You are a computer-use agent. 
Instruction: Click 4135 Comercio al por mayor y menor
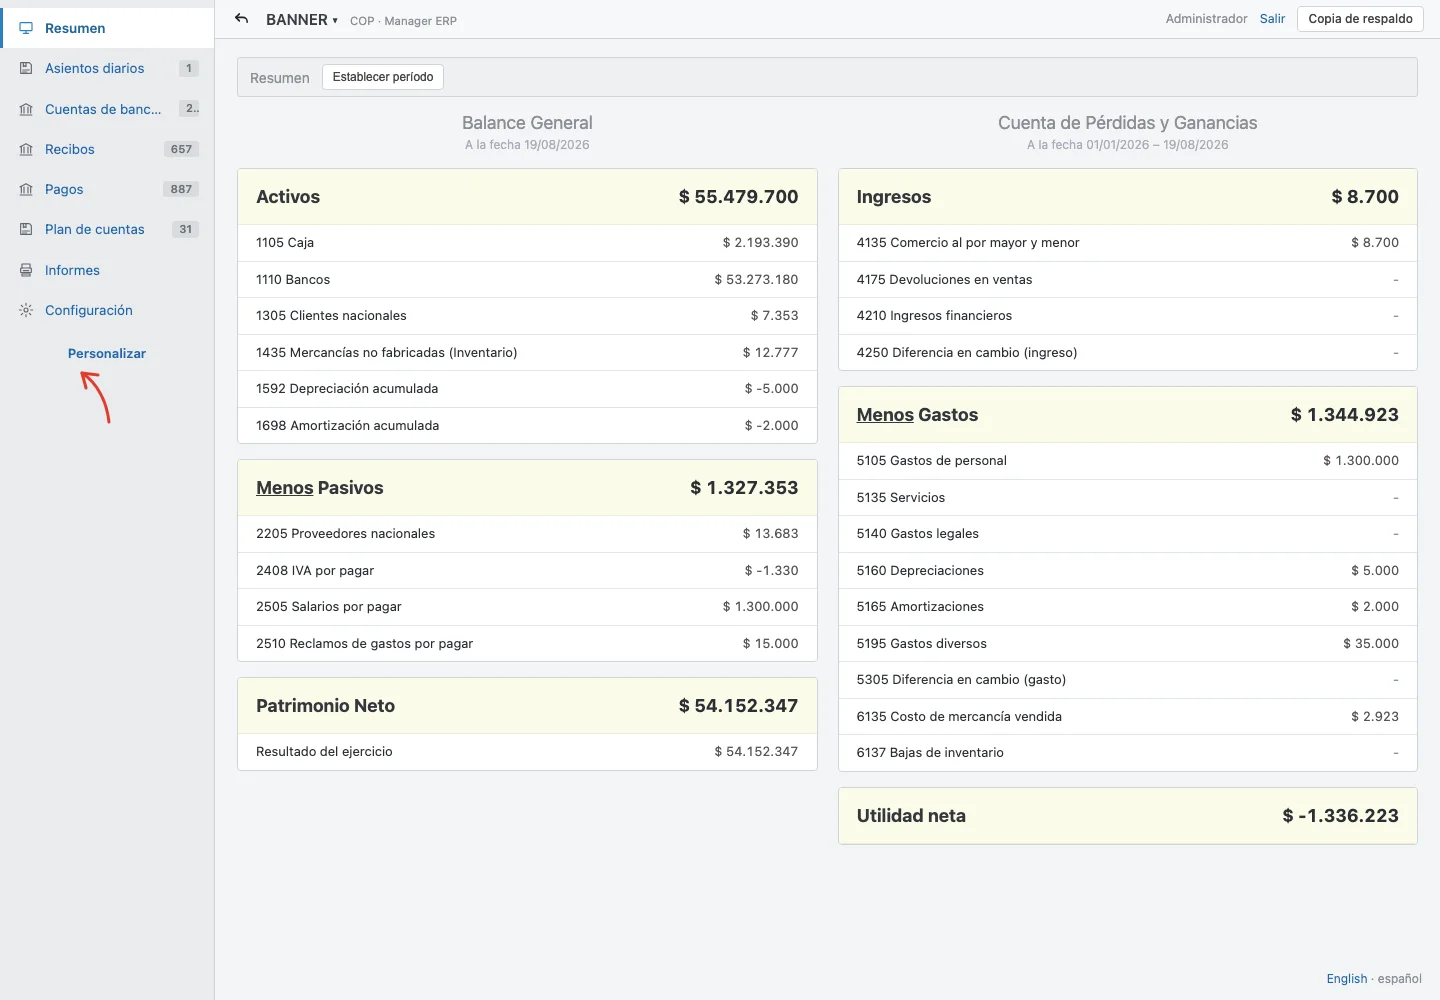pos(1127,243)
